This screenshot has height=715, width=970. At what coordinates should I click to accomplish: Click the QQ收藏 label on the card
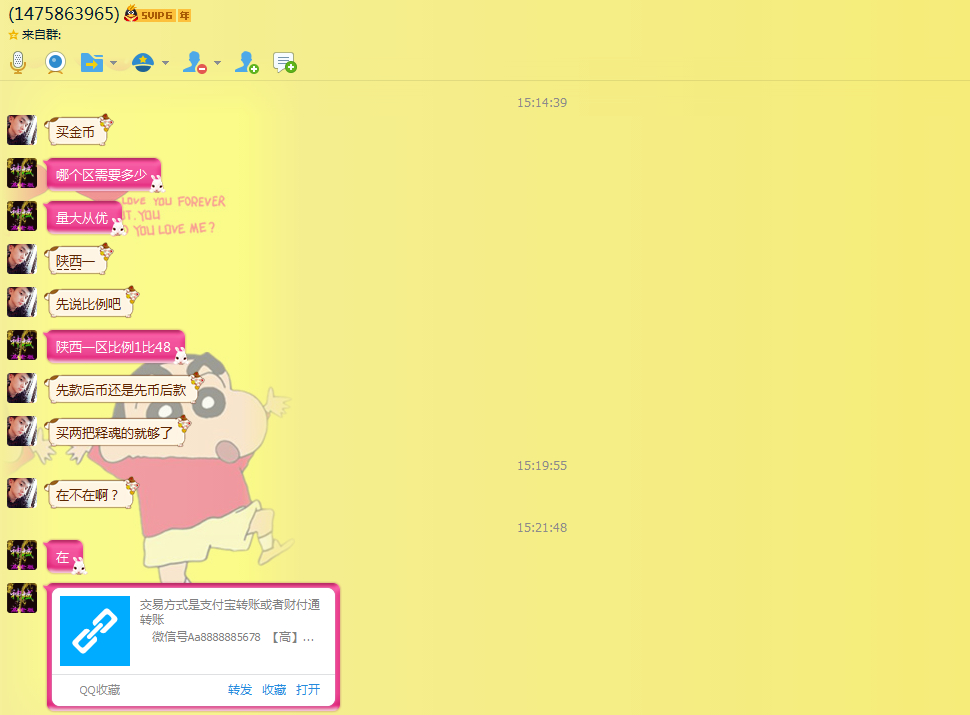click(x=100, y=690)
